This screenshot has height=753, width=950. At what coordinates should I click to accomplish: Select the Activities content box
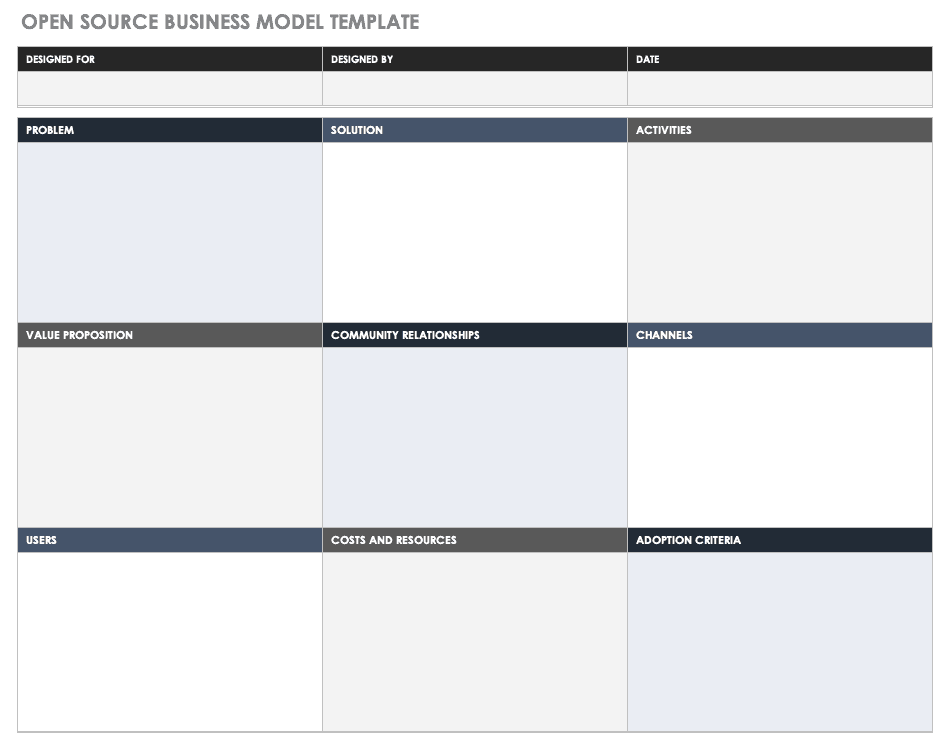click(x=780, y=232)
